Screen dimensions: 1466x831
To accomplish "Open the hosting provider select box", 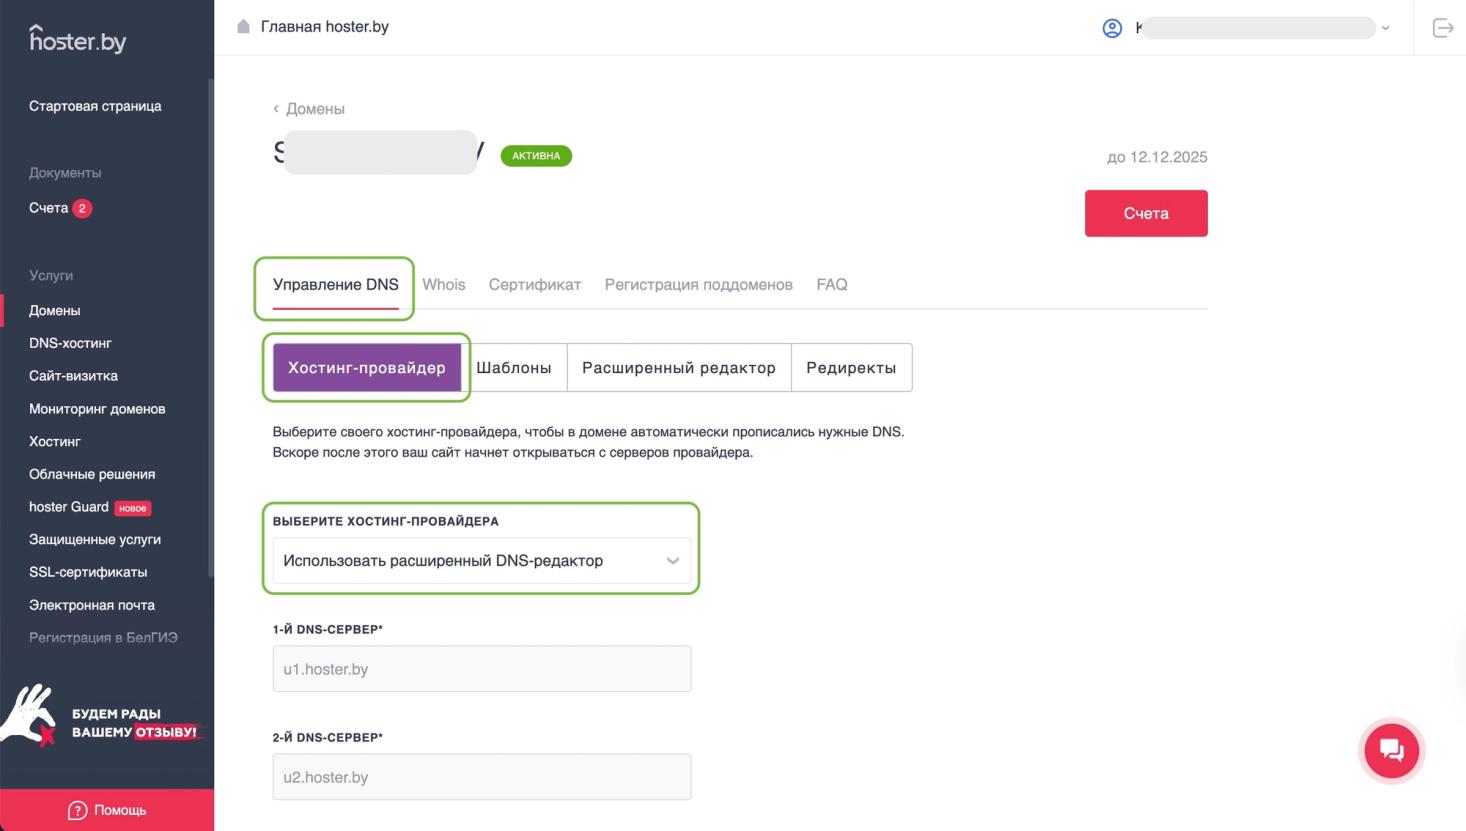I will click(x=481, y=561).
